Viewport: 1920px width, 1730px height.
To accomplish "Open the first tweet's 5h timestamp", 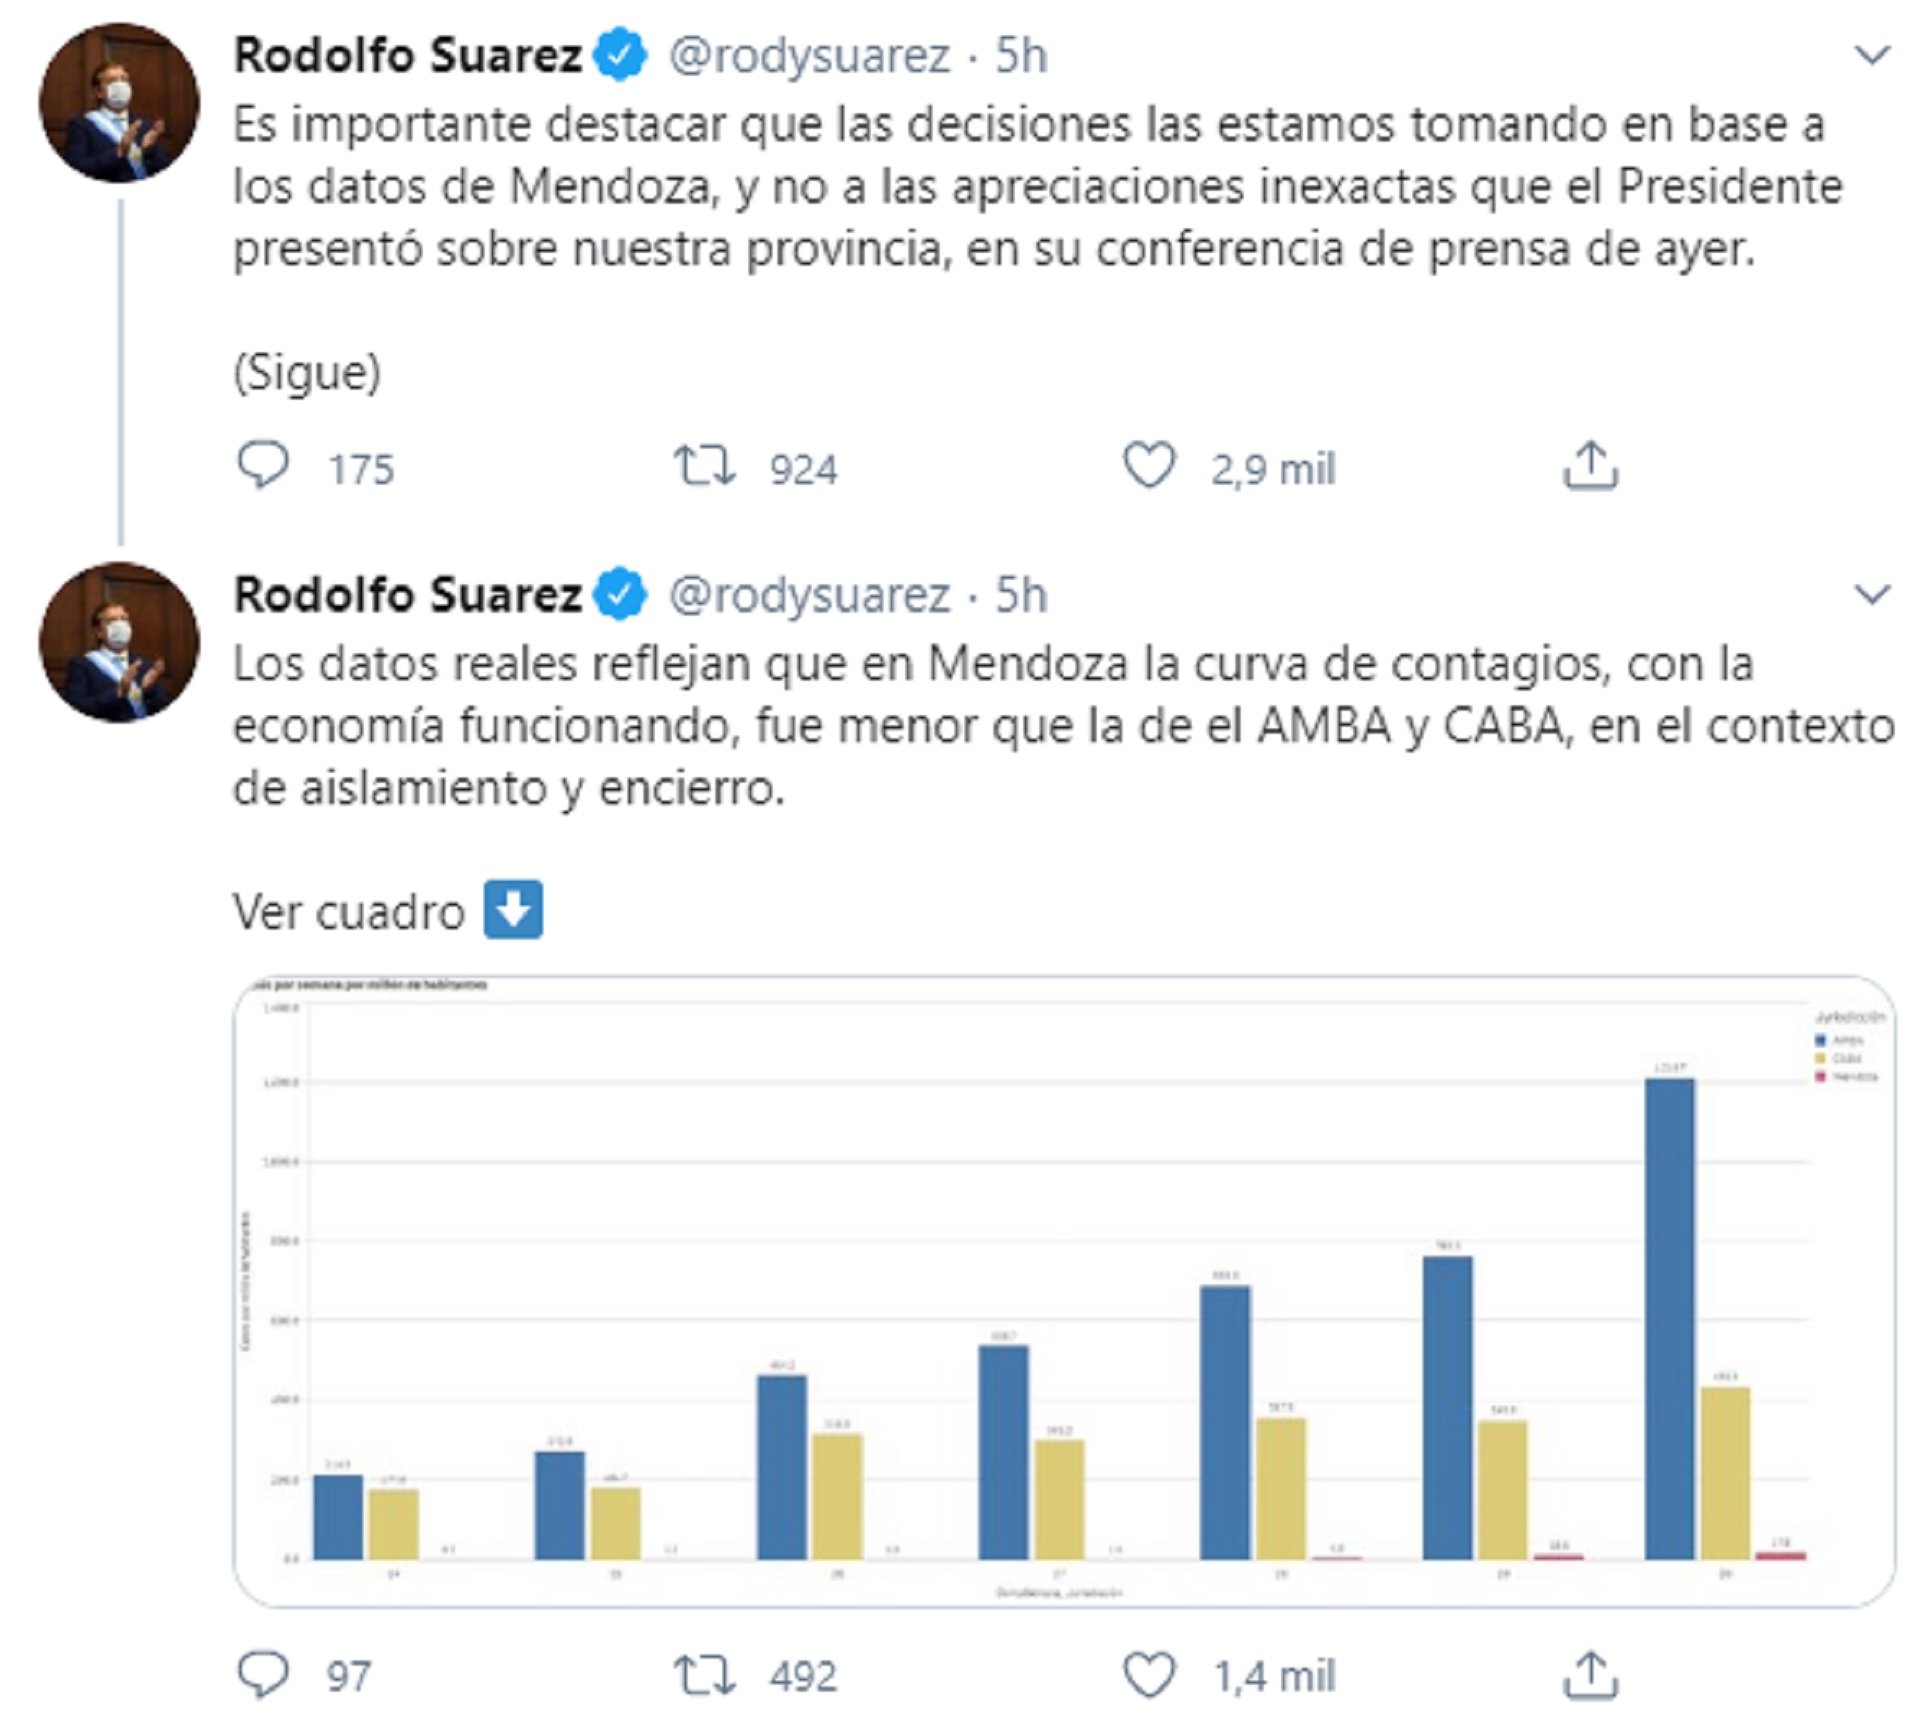I will 1021,55.
